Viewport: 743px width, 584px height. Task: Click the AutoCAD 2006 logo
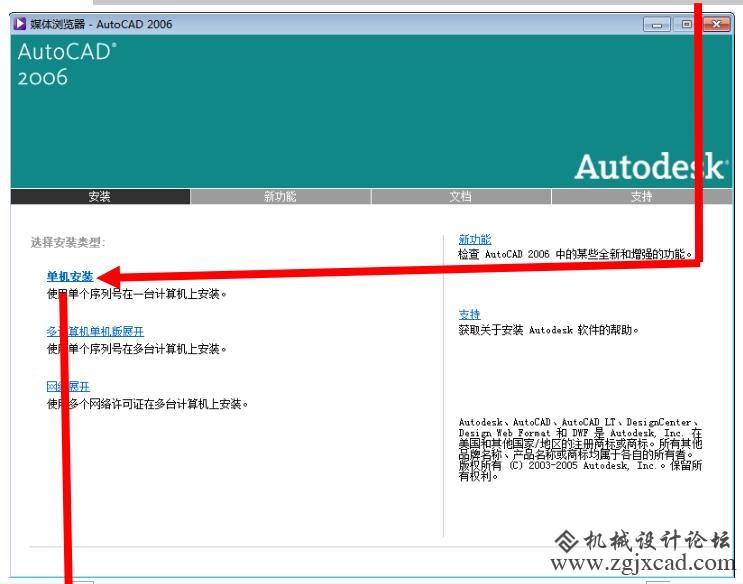tap(67, 64)
